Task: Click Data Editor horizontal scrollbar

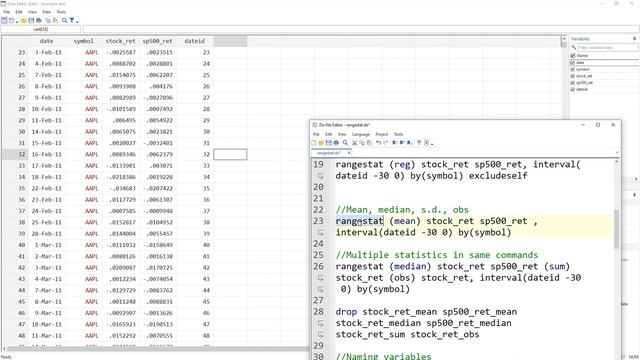Action: [157, 349]
